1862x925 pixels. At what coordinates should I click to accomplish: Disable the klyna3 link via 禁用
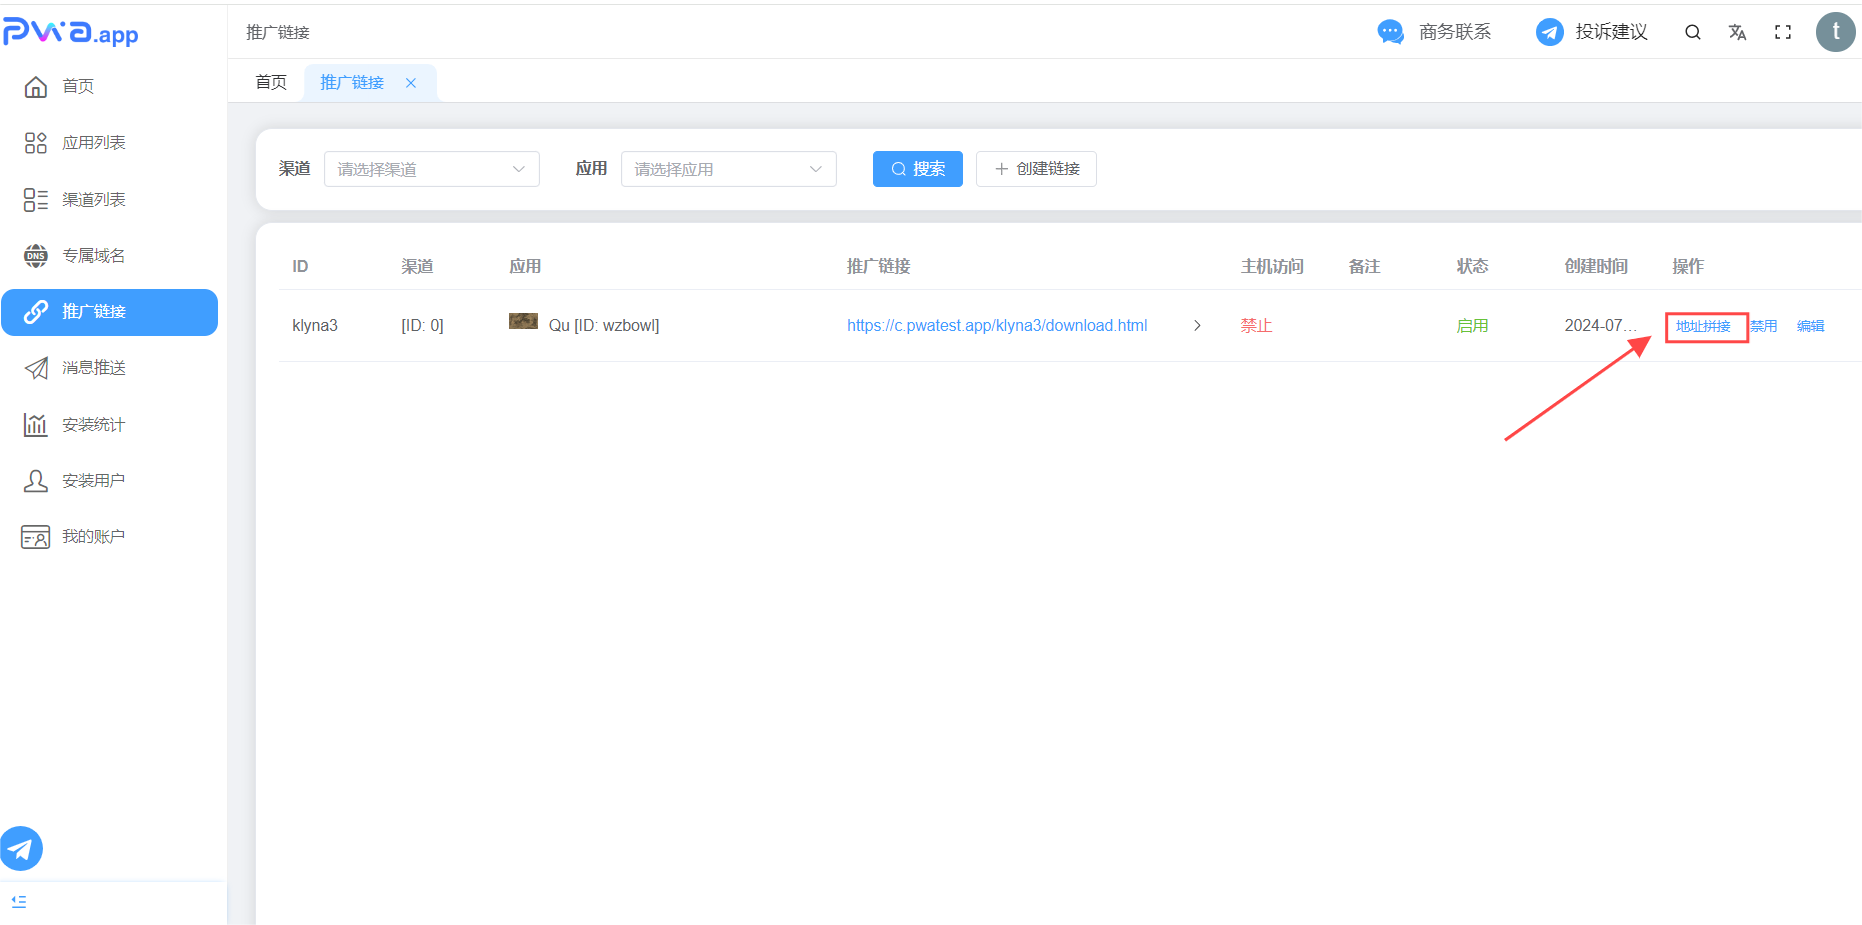[1763, 326]
